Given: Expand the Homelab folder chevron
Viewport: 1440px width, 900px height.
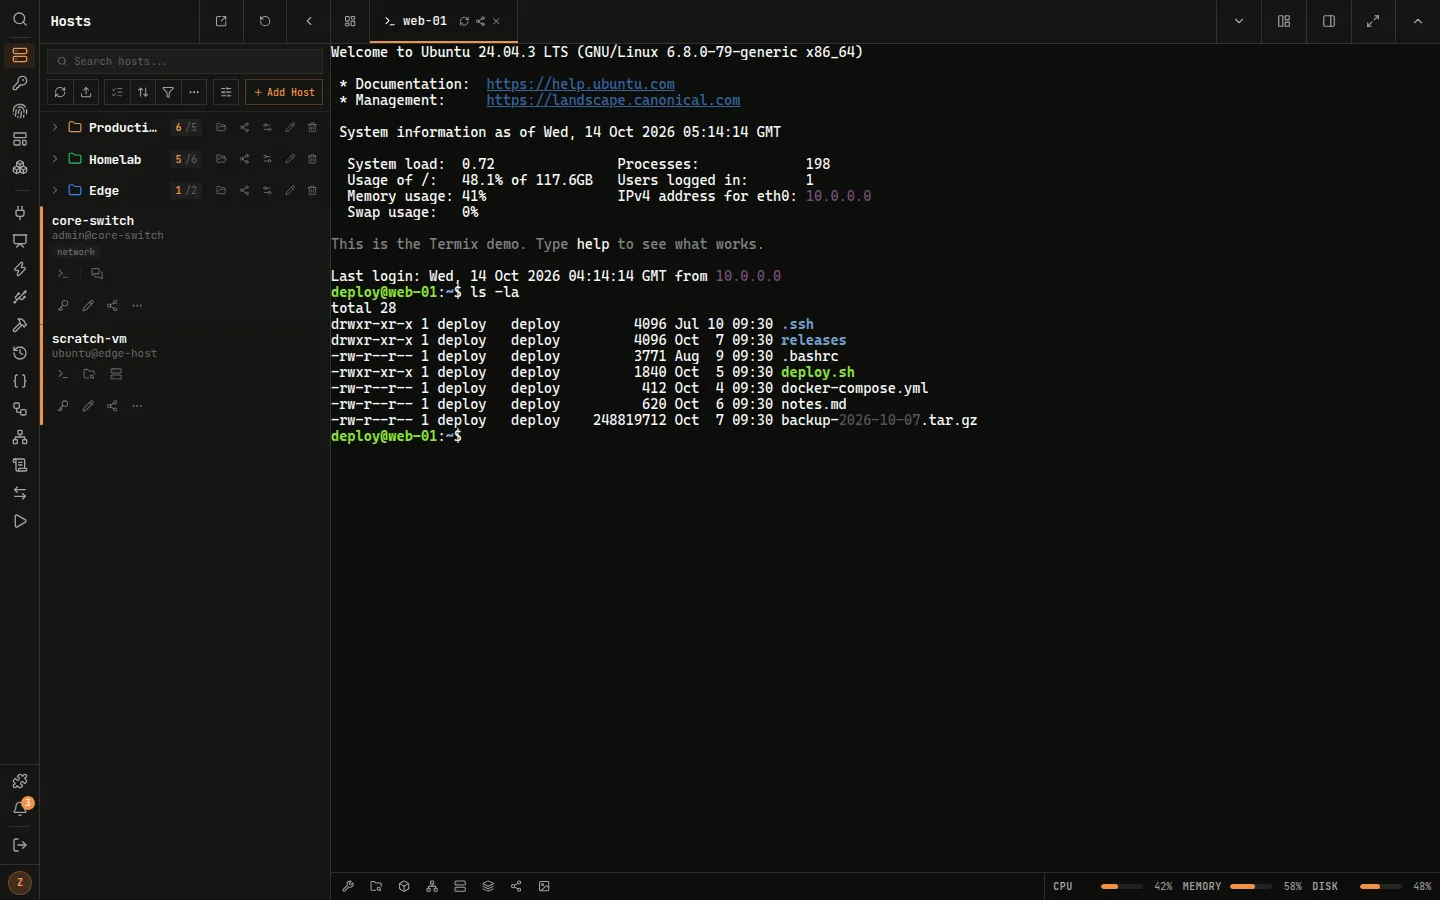Looking at the screenshot, I should [x=55, y=159].
